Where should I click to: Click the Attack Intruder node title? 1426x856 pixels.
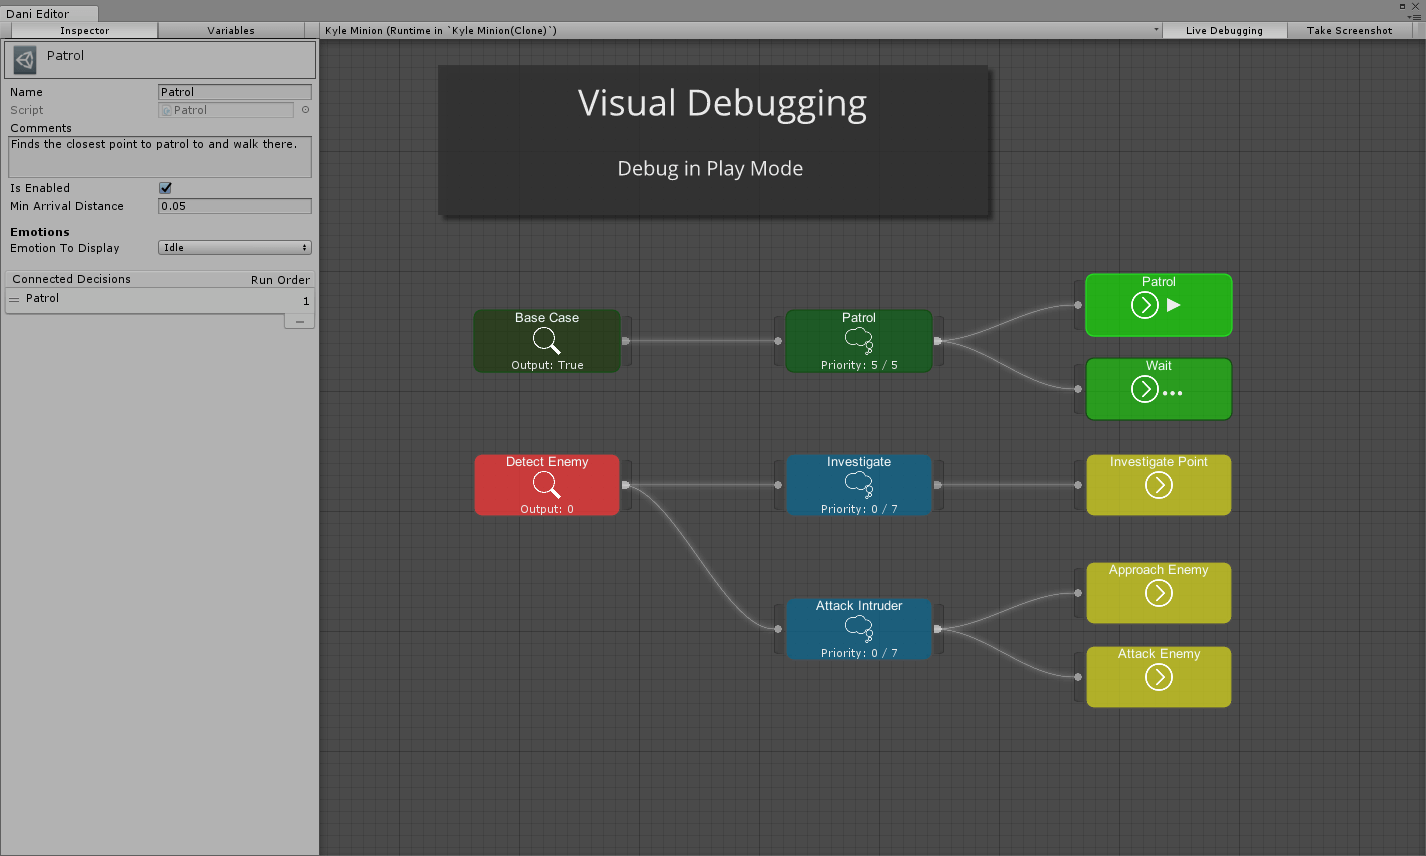tap(859, 605)
